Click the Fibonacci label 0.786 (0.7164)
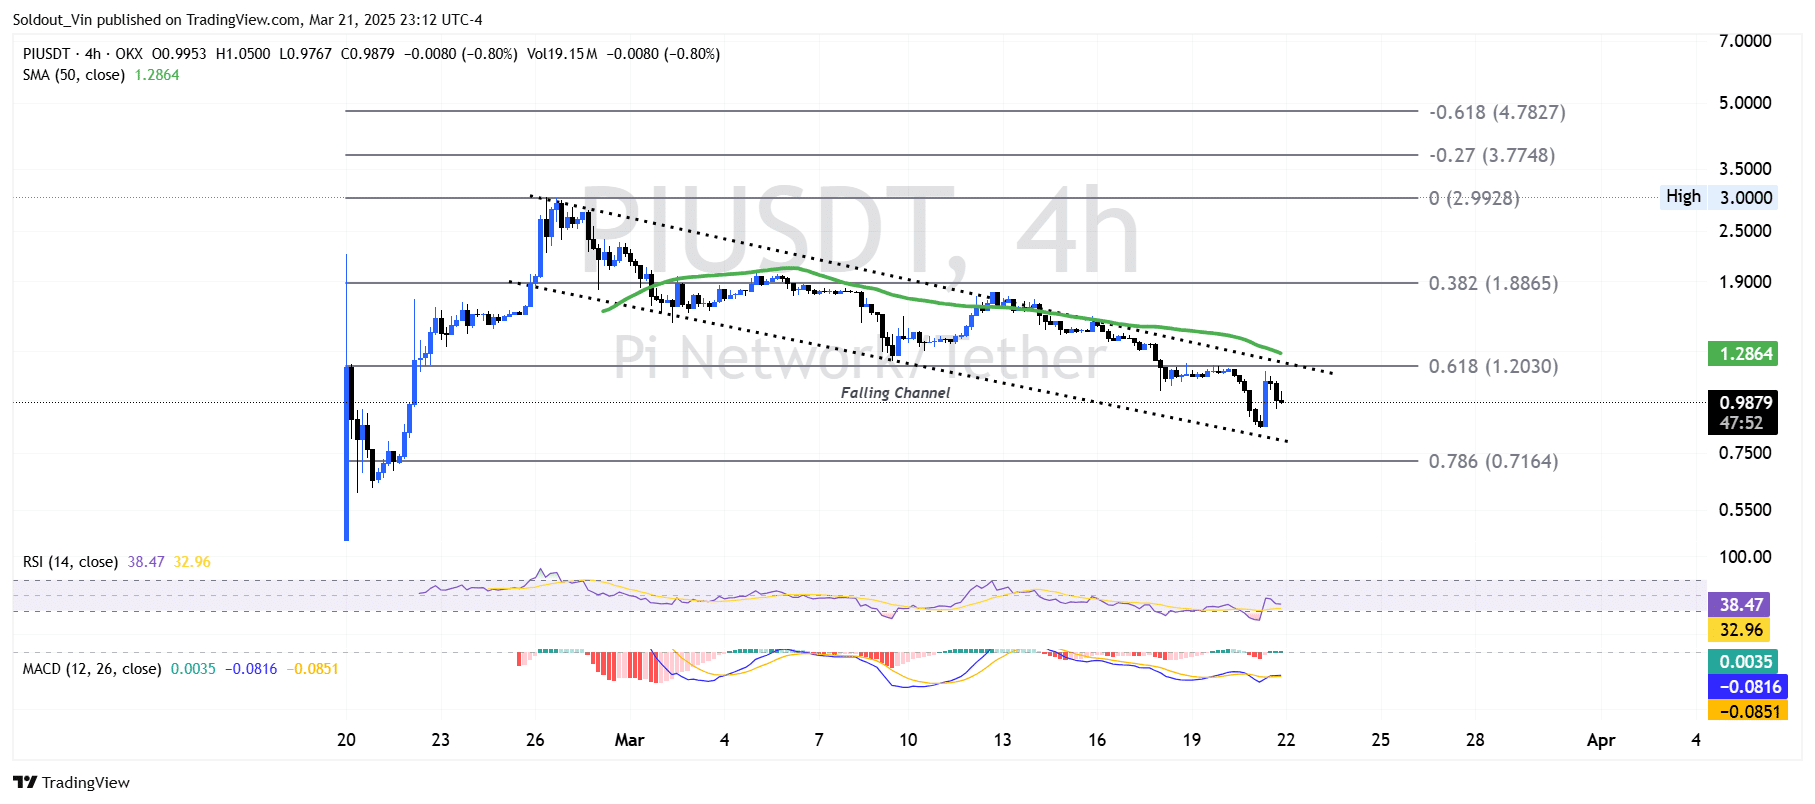Screen dimensions: 1815x804 (x=1493, y=461)
